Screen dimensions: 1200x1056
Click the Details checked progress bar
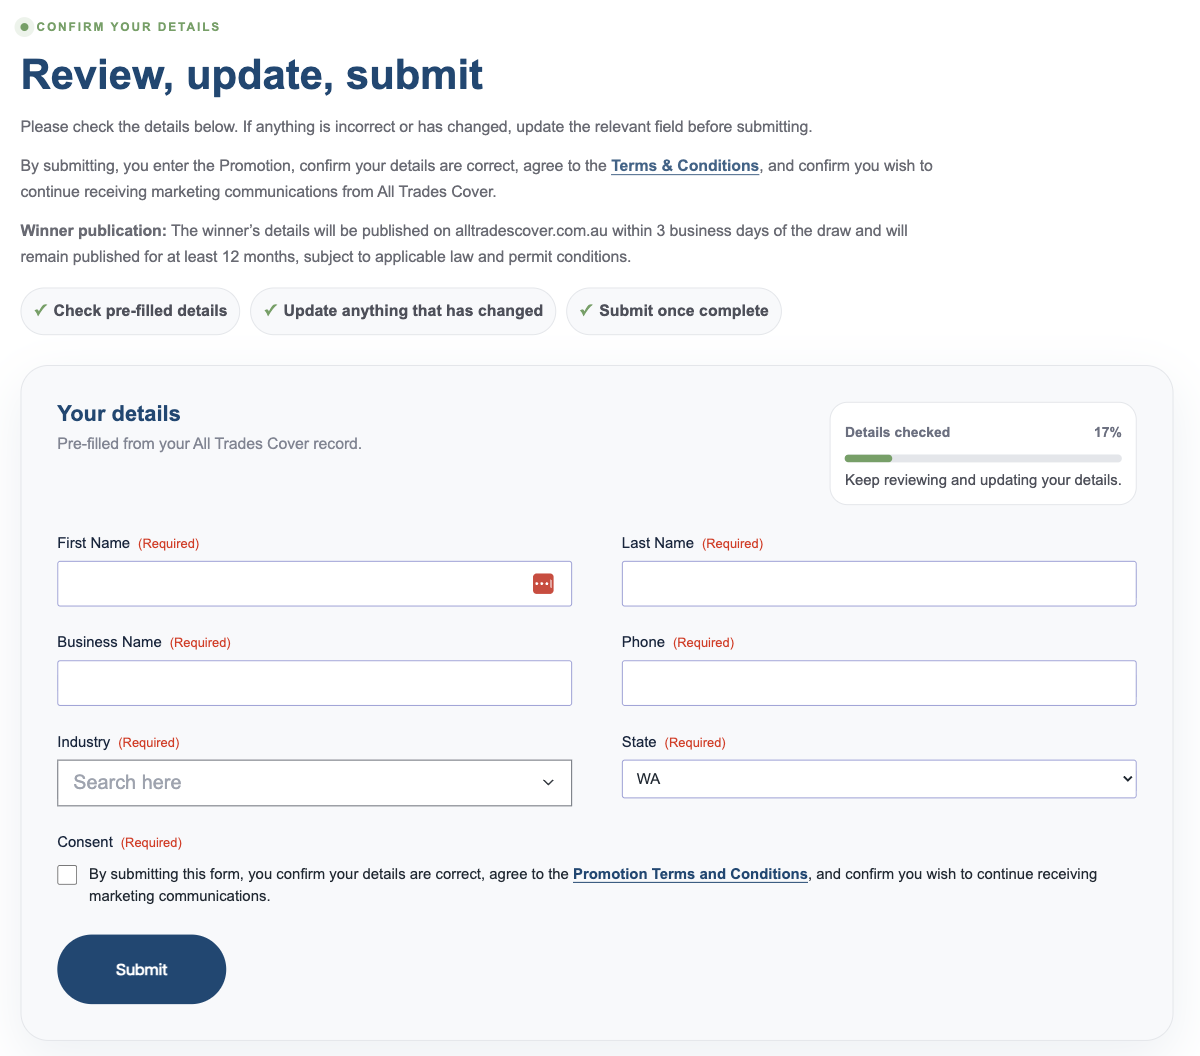pyautogui.click(x=983, y=458)
